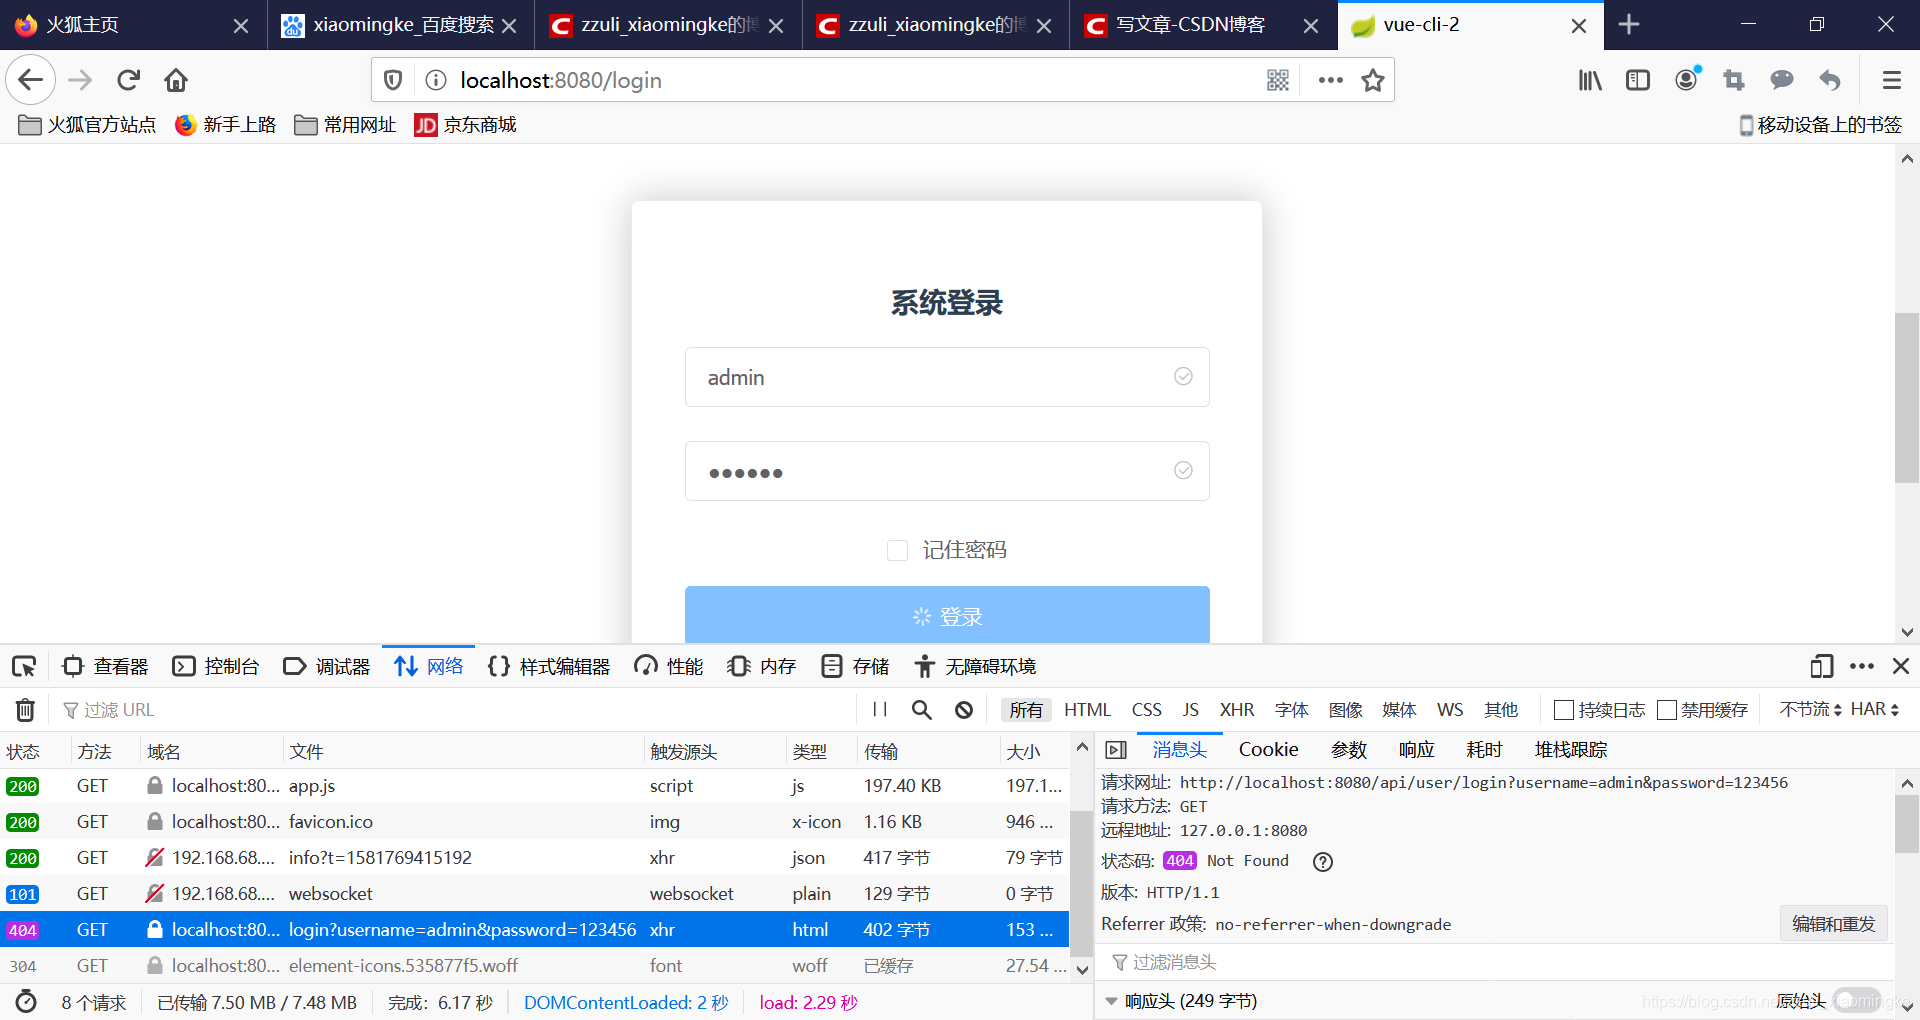Open devtools customization three-dot menu
This screenshot has height=1020, width=1920.
point(1862,666)
